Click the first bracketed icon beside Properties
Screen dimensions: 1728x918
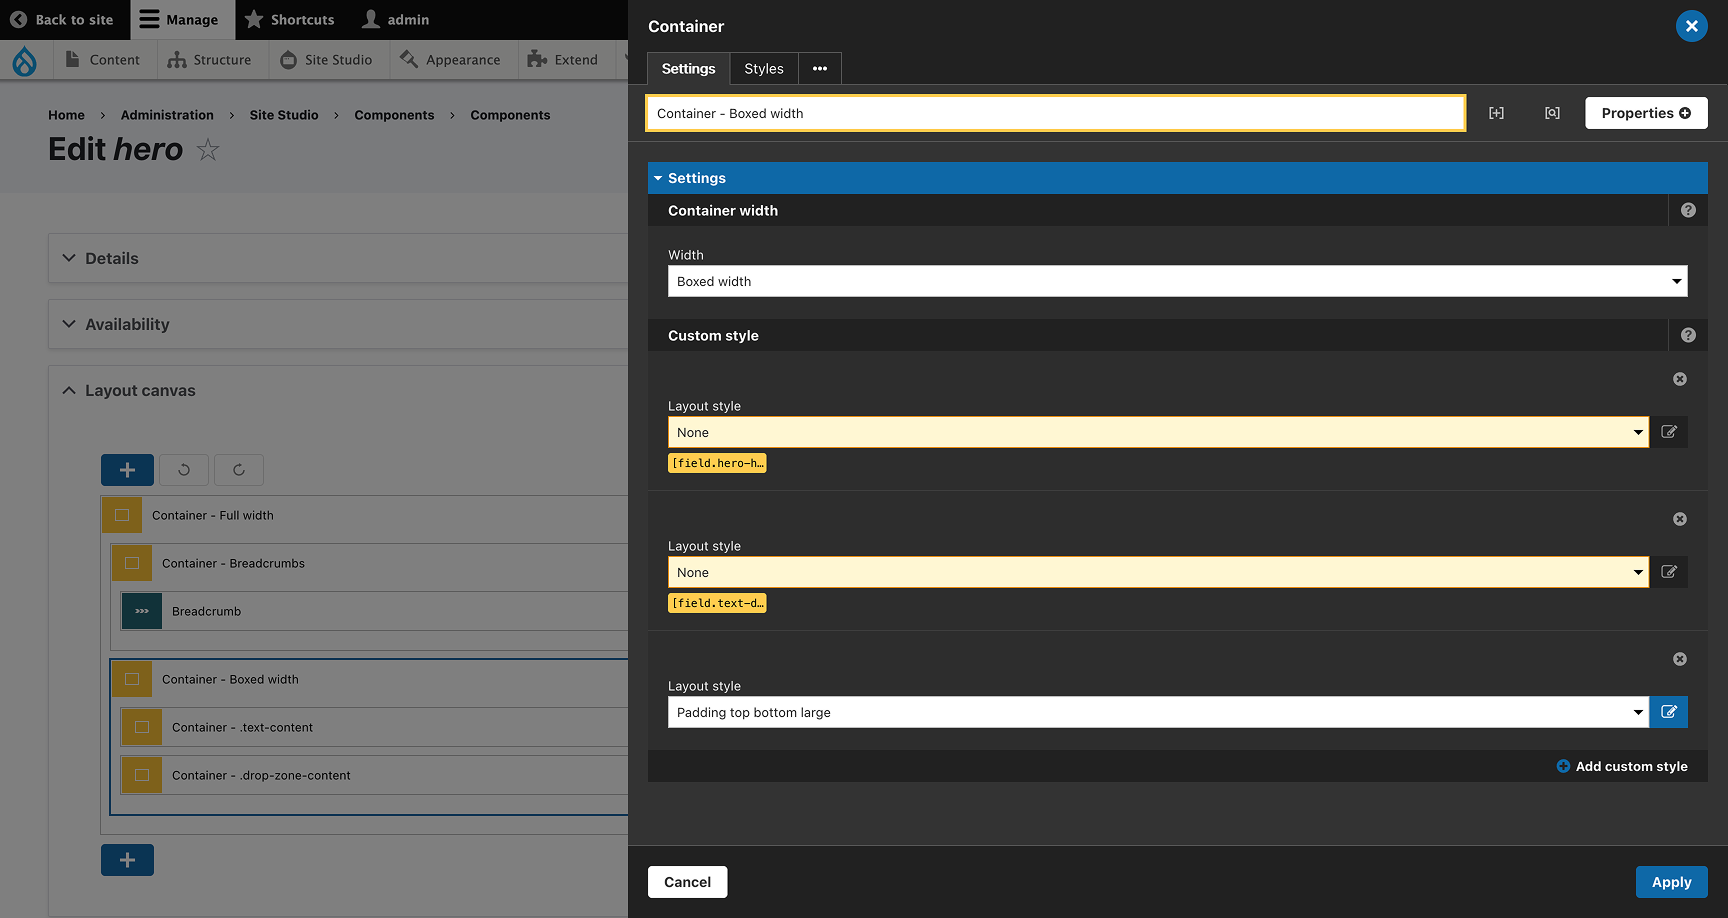[1496, 113]
